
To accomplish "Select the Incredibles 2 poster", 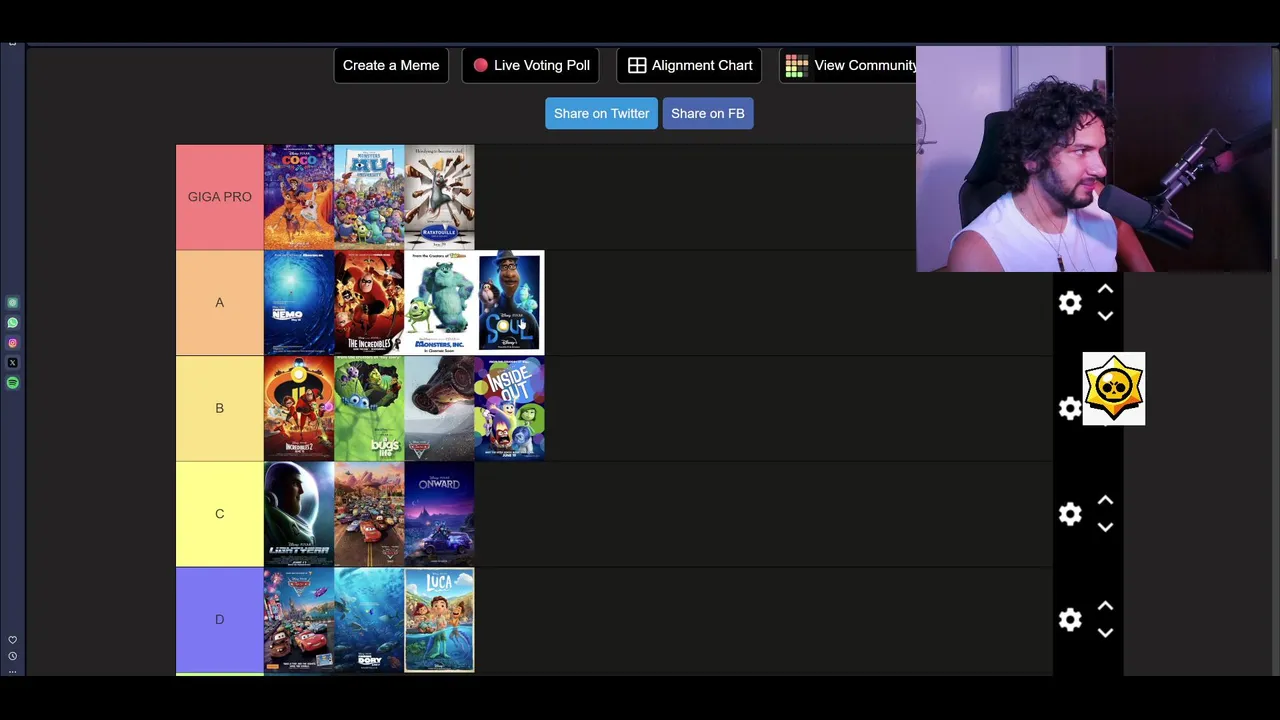I will pyautogui.click(x=299, y=408).
